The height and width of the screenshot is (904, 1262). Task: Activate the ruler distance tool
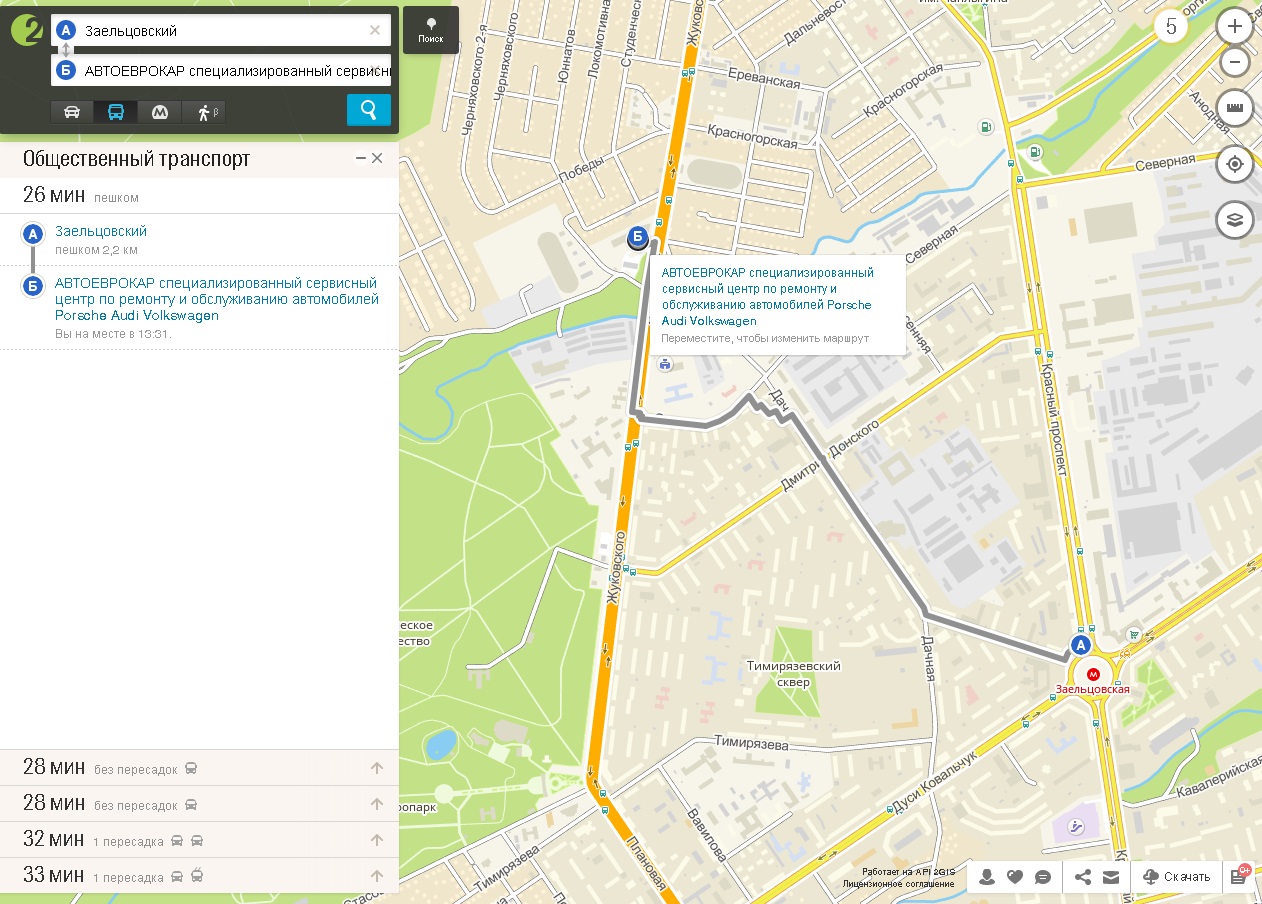pyautogui.click(x=1235, y=108)
